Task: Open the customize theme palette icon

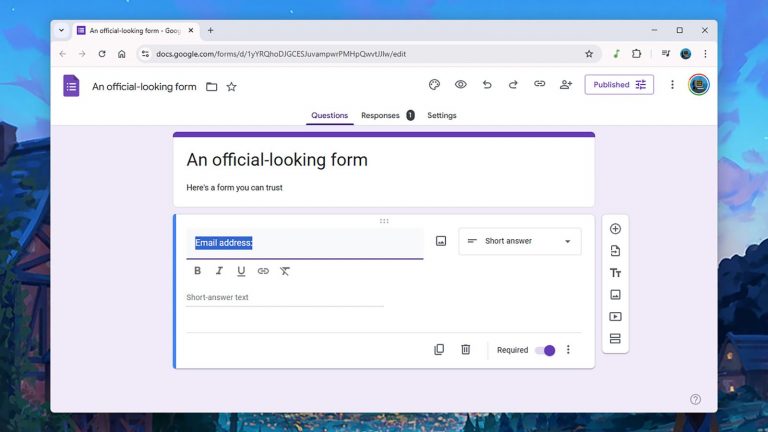Action: pyautogui.click(x=434, y=85)
